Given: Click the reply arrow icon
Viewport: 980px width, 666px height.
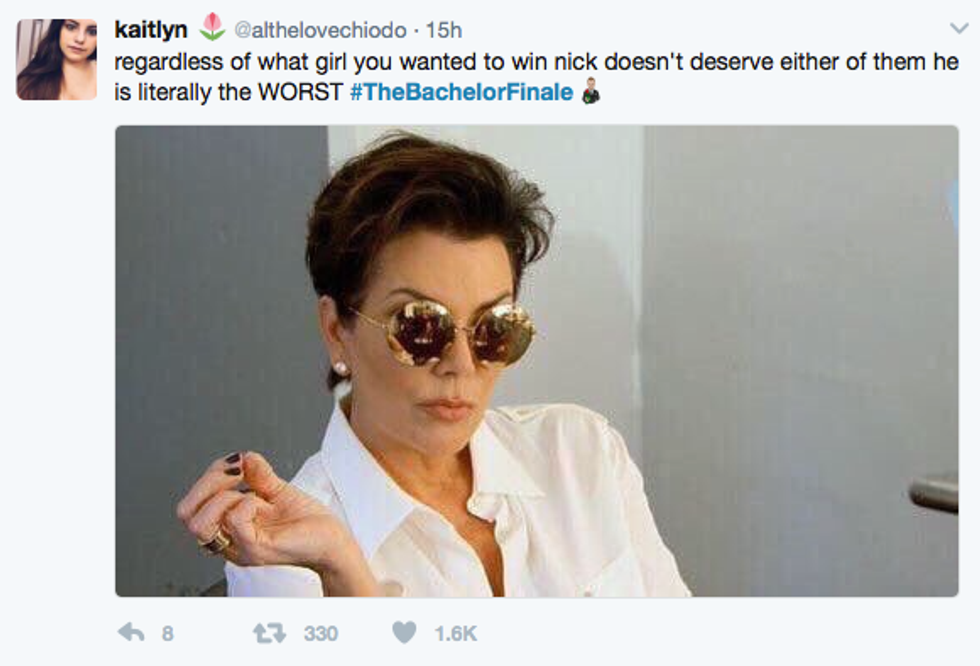Looking at the screenshot, I should pyautogui.click(x=131, y=633).
